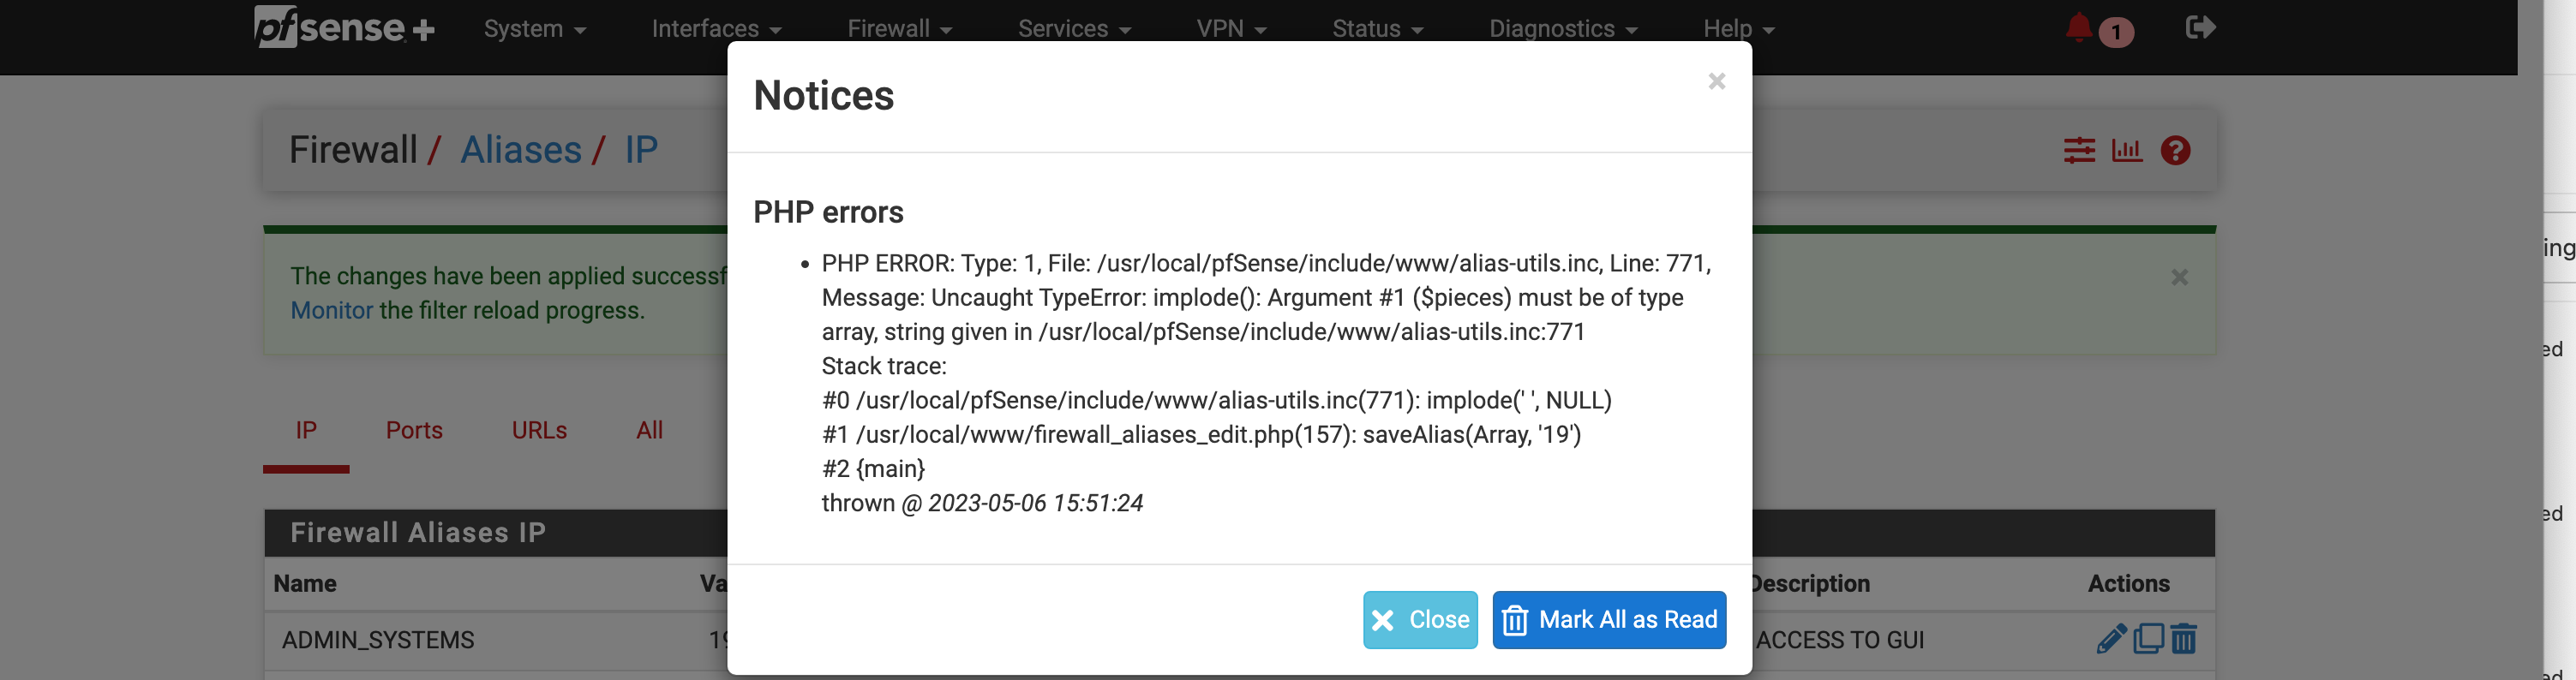The image size is (2576, 680).
Task: Click the filter settings sliders icon
Action: (x=2081, y=150)
